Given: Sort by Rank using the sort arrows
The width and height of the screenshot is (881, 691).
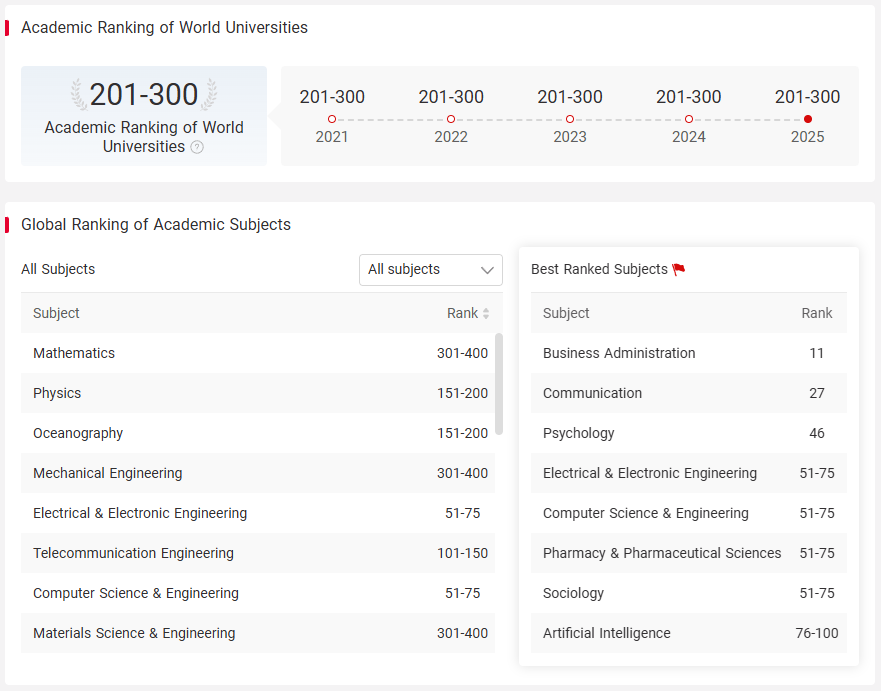Looking at the screenshot, I should click(486, 313).
